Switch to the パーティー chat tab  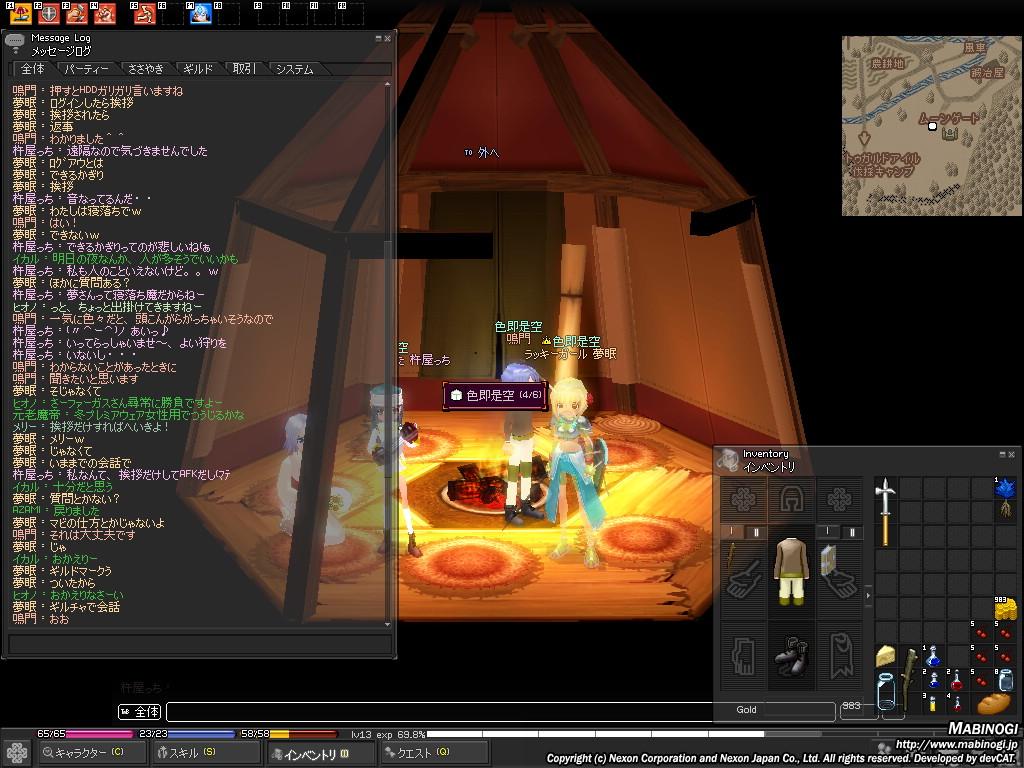(x=87, y=69)
